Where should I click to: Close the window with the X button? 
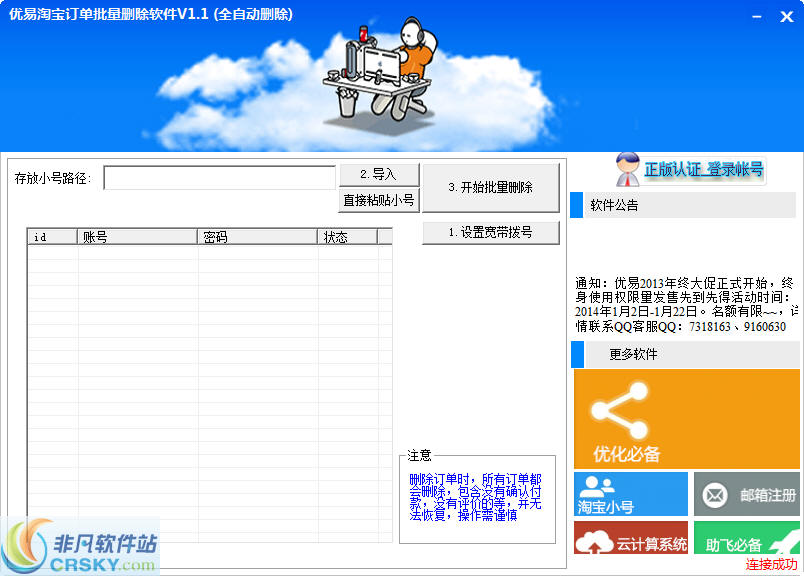pyautogui.click(x=787, y=17)
